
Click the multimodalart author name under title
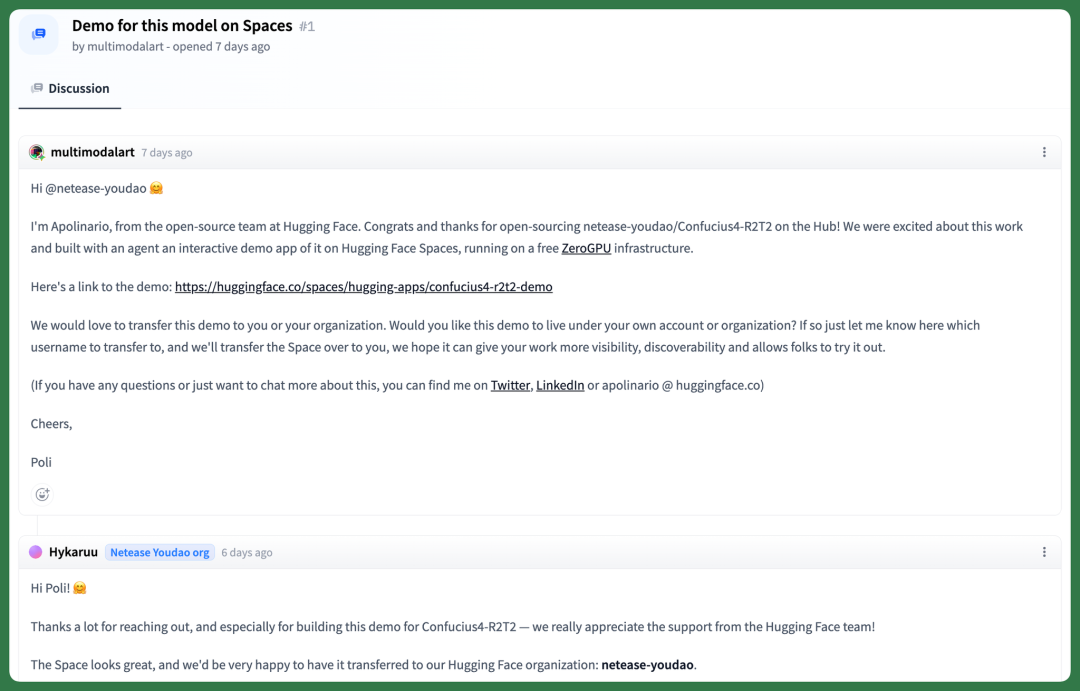click(x=125, y=46)
